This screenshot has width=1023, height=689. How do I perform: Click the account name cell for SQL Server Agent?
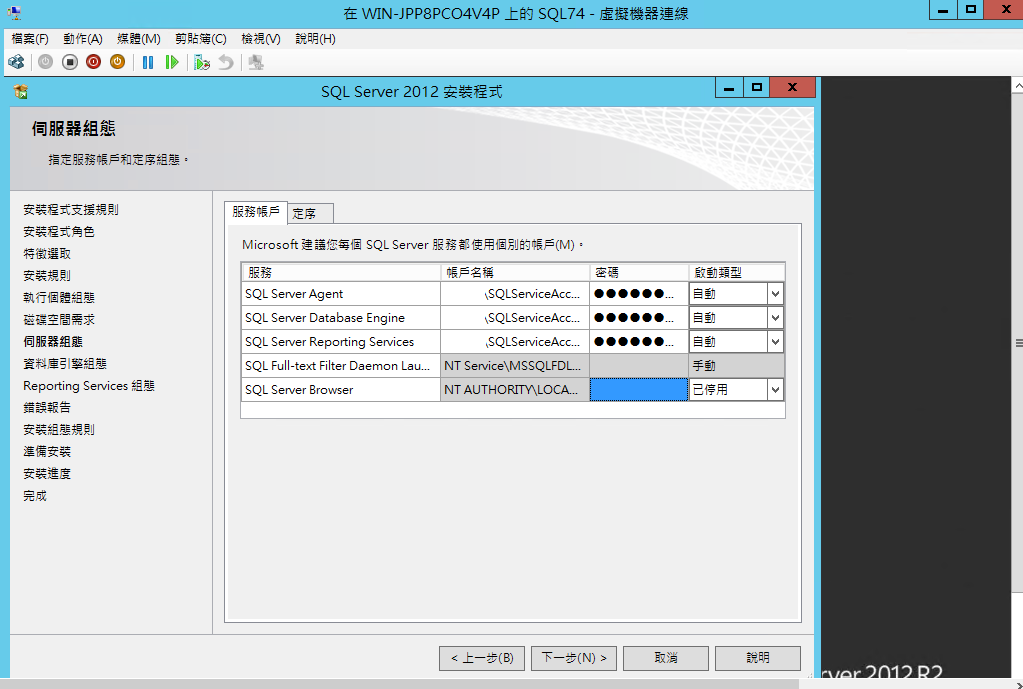(x=515, y=294)
